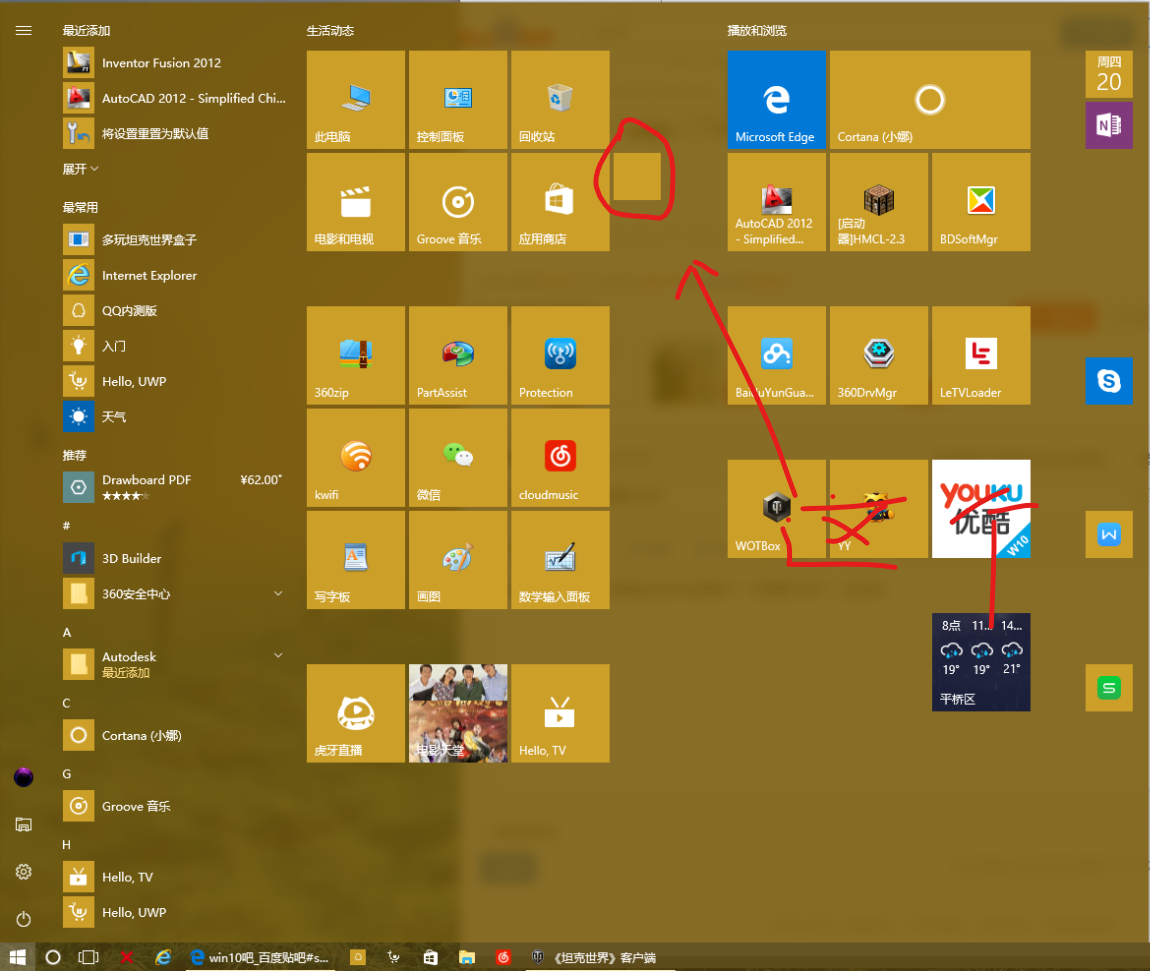Open the Cortana (小娜) wide tile
Image resolution: width=1150 pixels, height=971 pixels.
click(930, 100)
